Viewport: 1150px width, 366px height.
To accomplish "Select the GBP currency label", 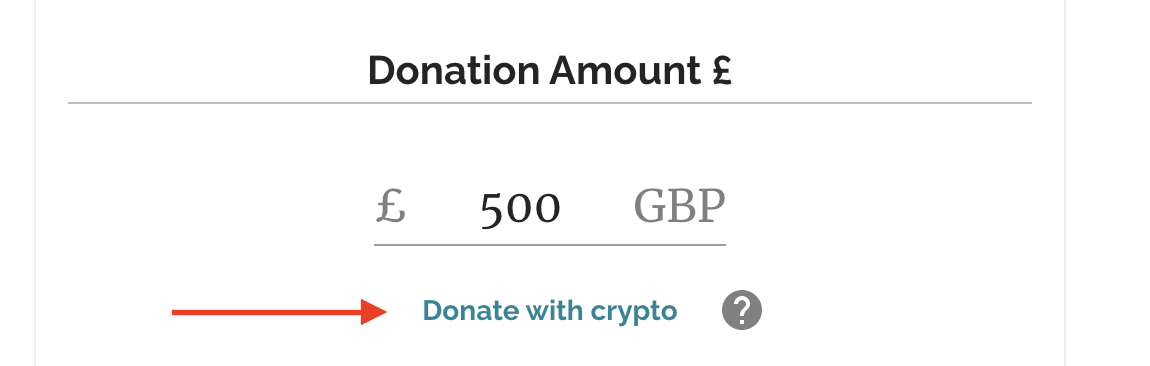I will (x=679, y=206).
